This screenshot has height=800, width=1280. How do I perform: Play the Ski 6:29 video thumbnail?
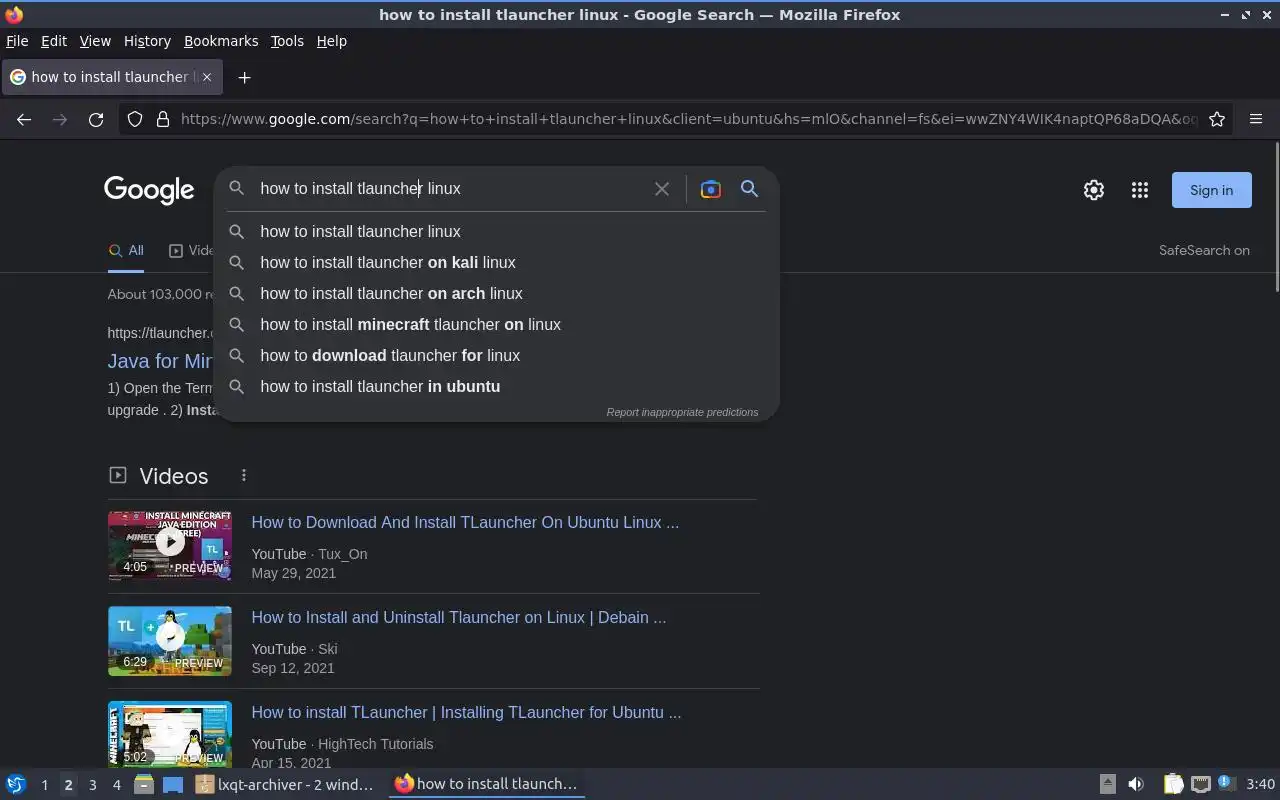(170, 641)
